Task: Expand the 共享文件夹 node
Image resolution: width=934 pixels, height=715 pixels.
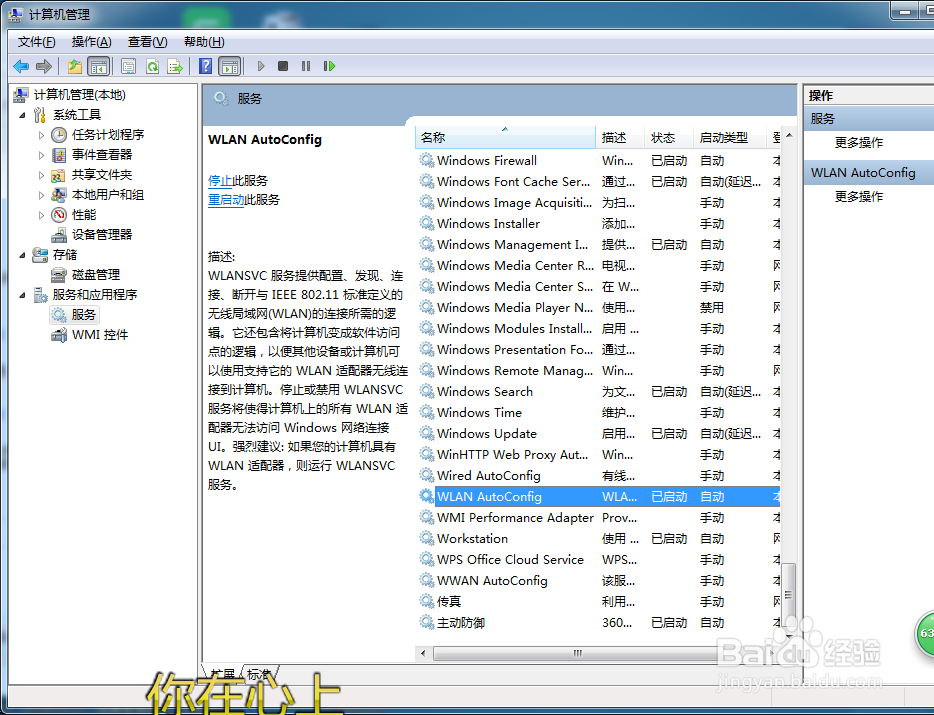Action: tap(41, 175)
